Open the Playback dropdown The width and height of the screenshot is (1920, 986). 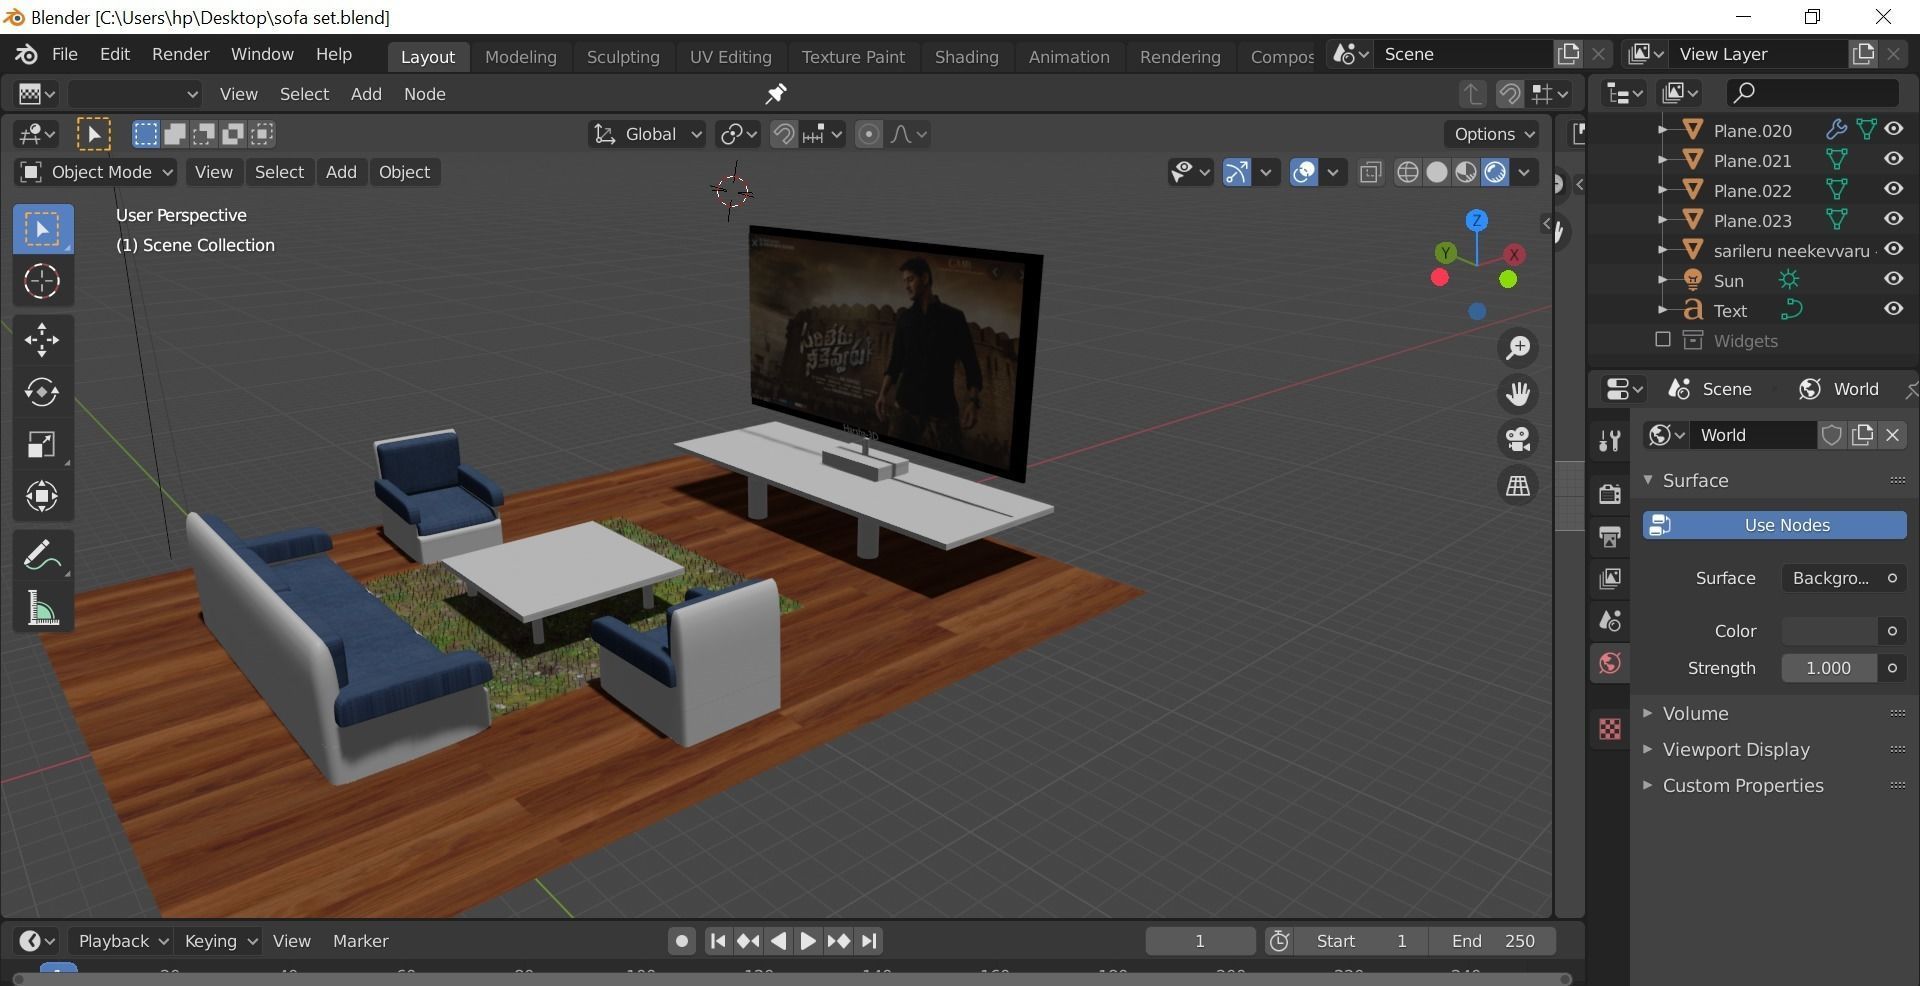pos(122,941)
